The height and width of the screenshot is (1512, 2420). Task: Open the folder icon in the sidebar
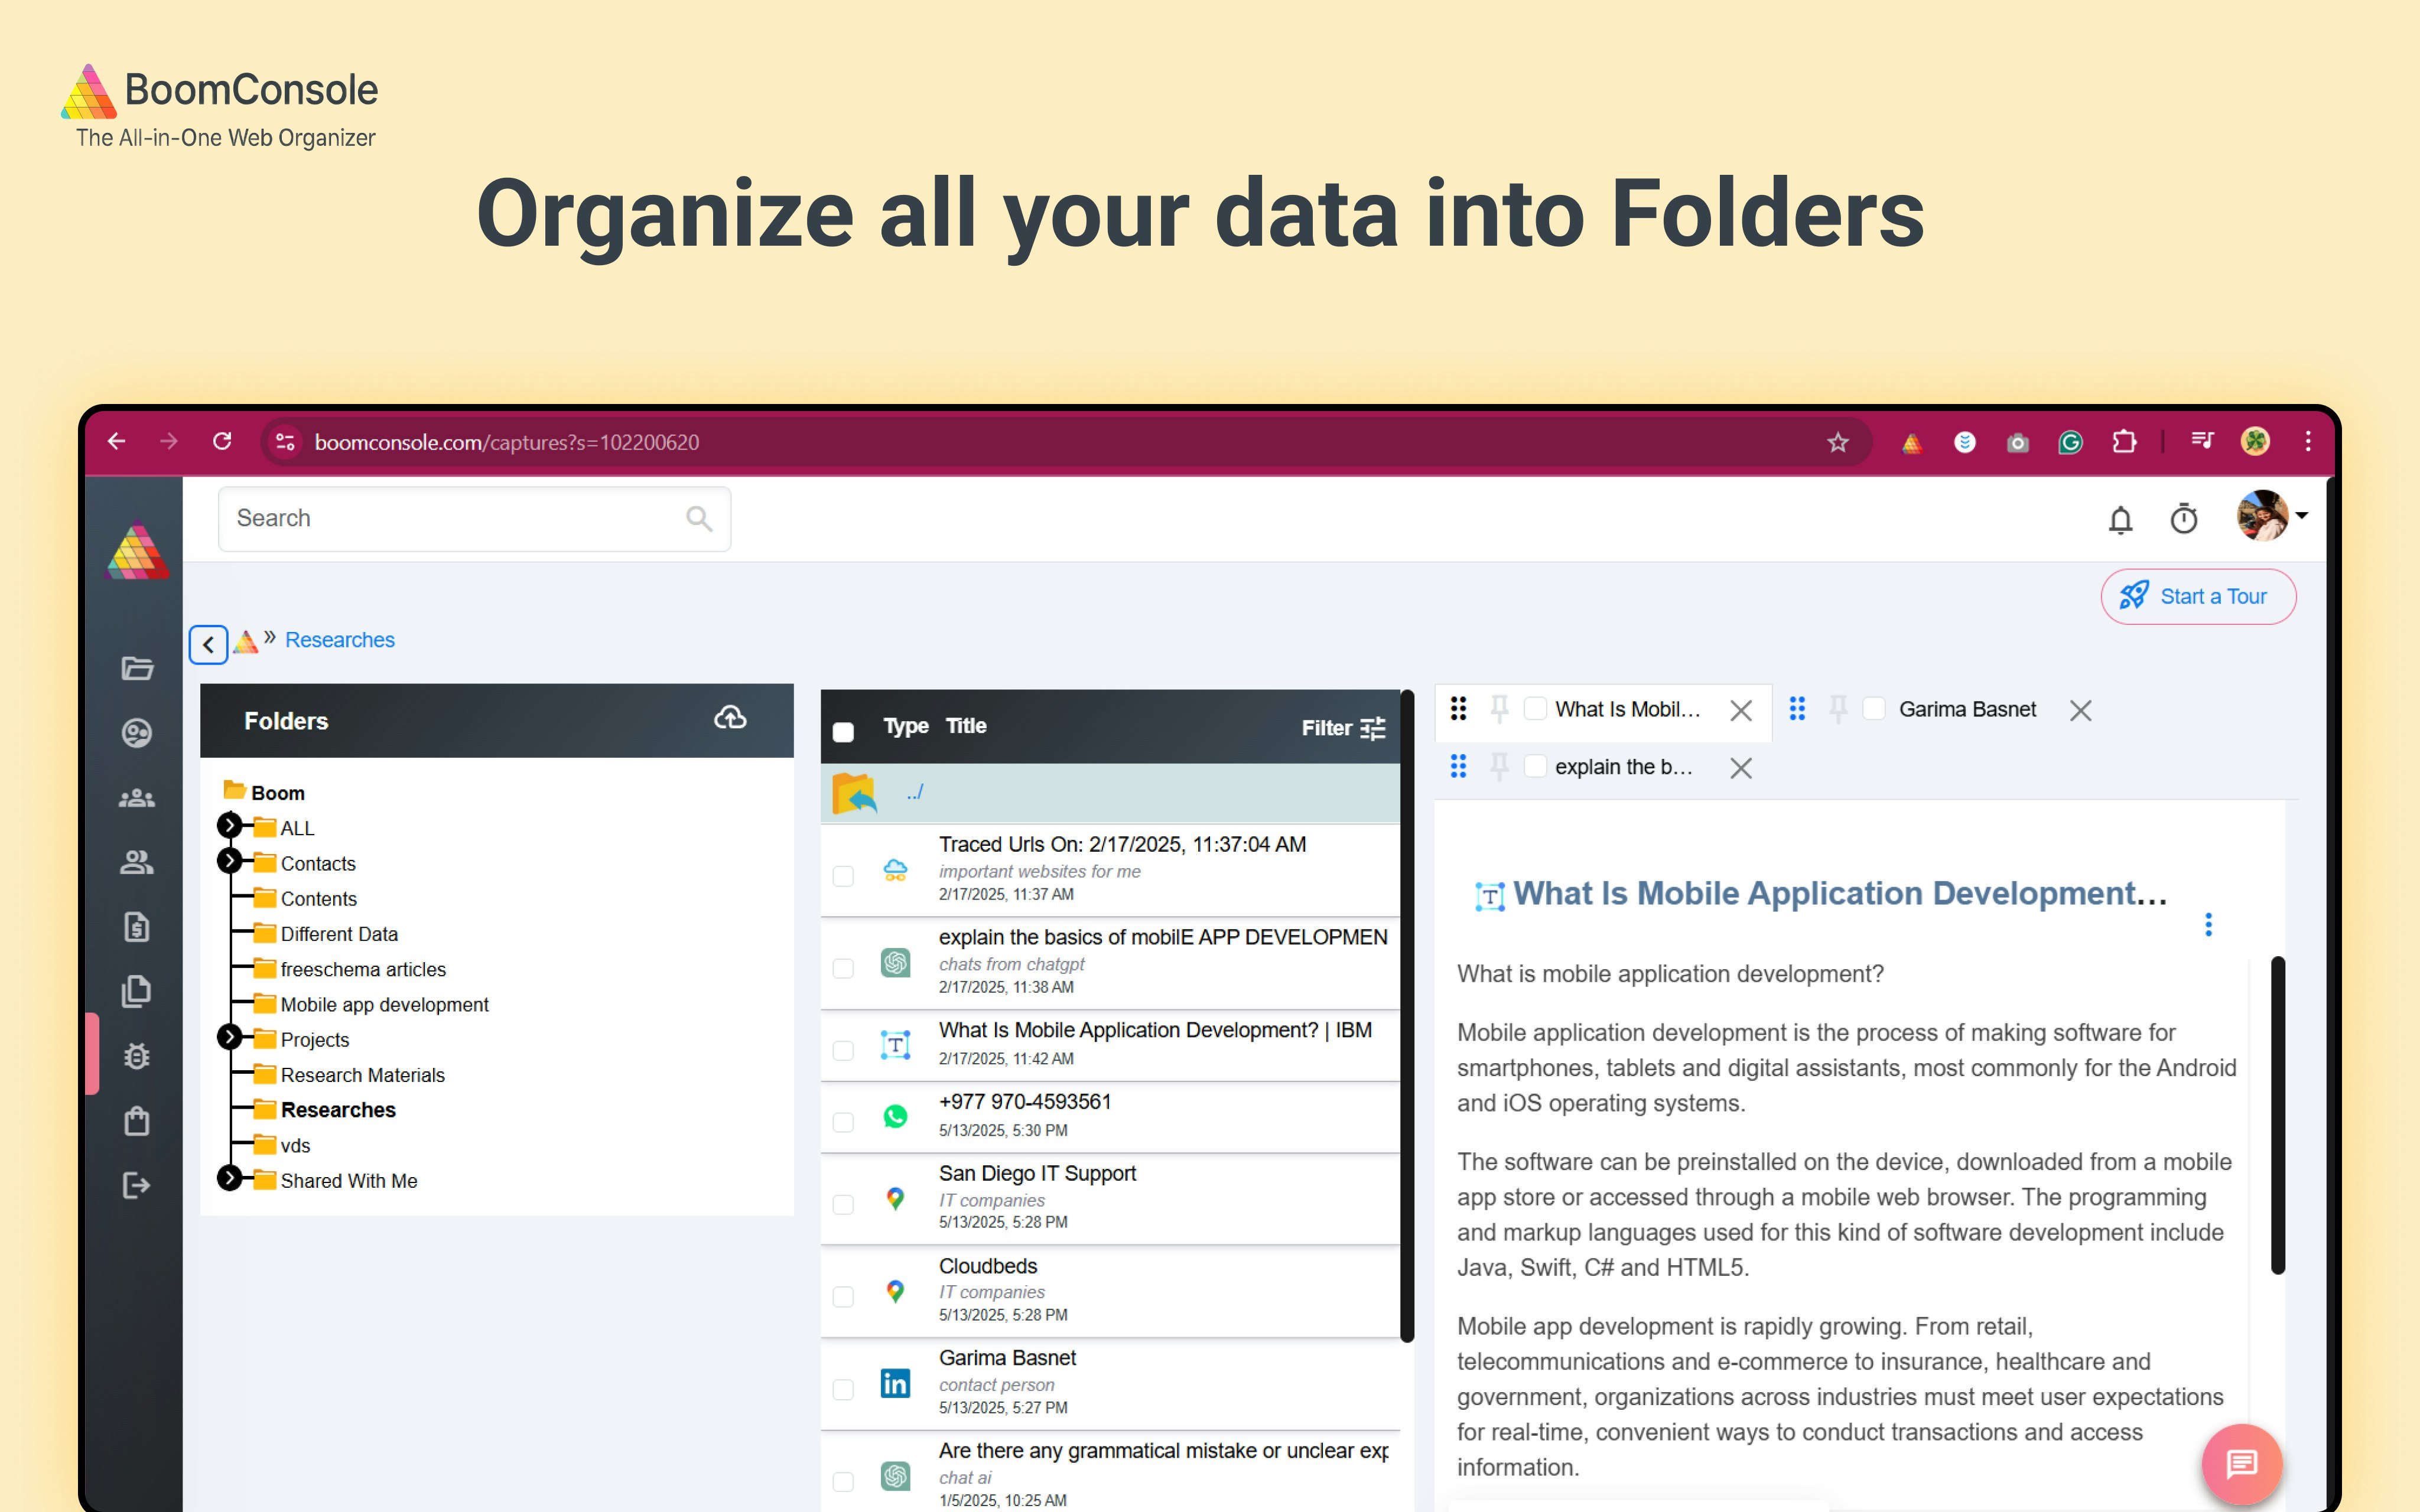[x=137, y=668]
